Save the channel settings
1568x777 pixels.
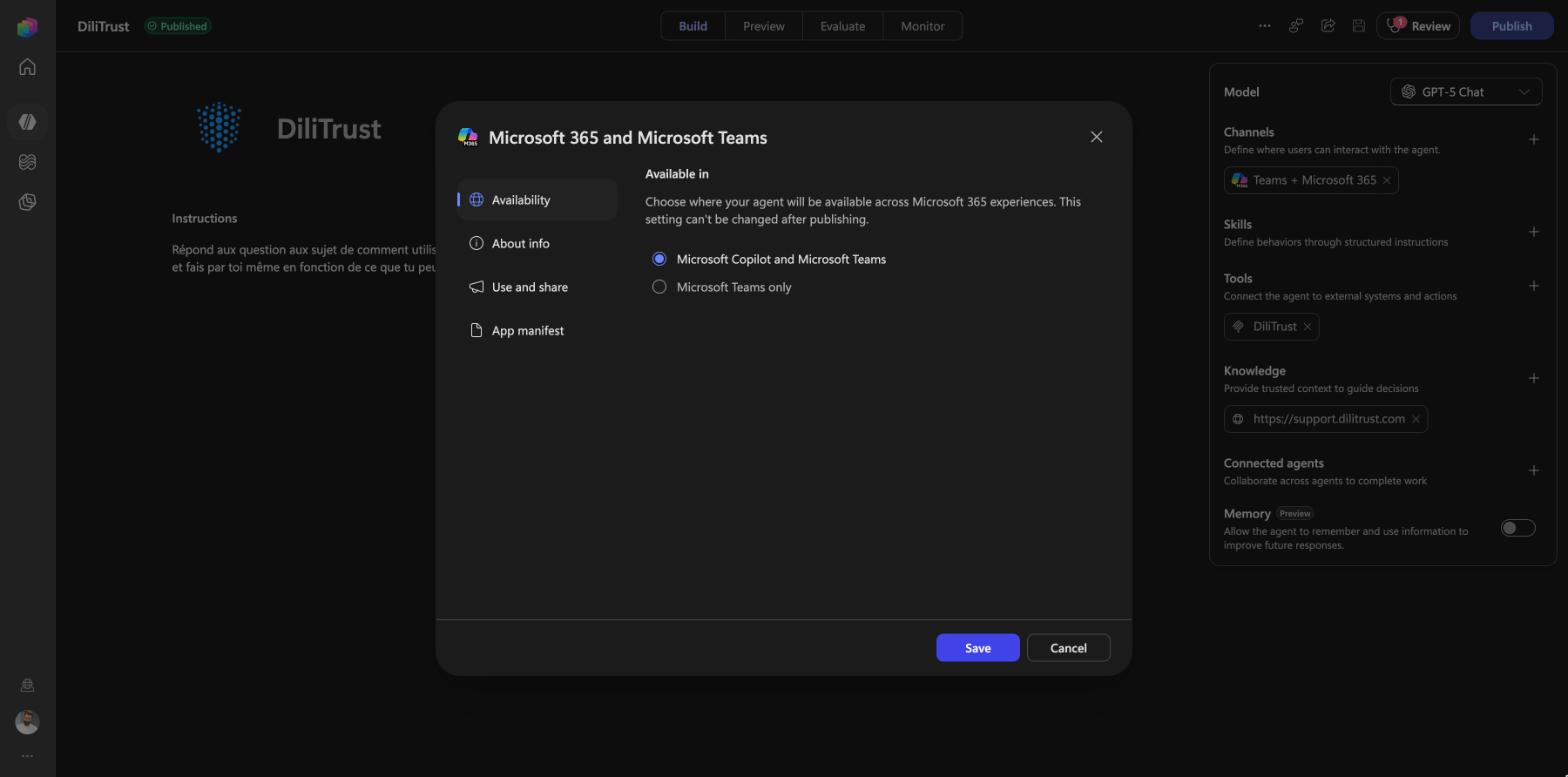[x=978, y=648]
